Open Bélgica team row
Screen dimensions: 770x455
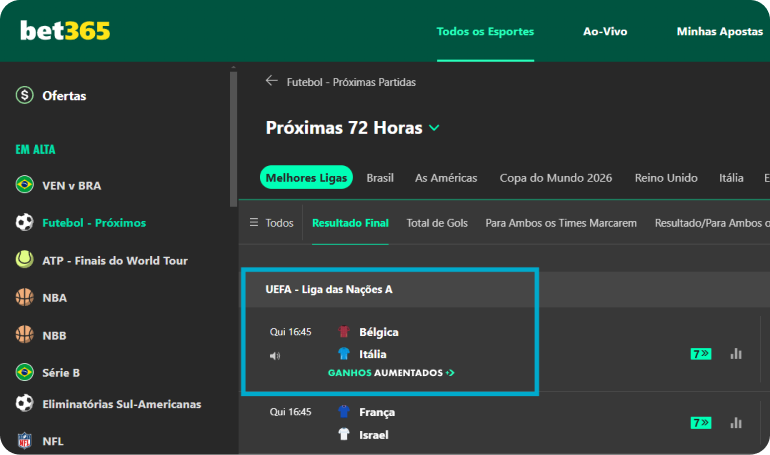[x=379, y=332]
